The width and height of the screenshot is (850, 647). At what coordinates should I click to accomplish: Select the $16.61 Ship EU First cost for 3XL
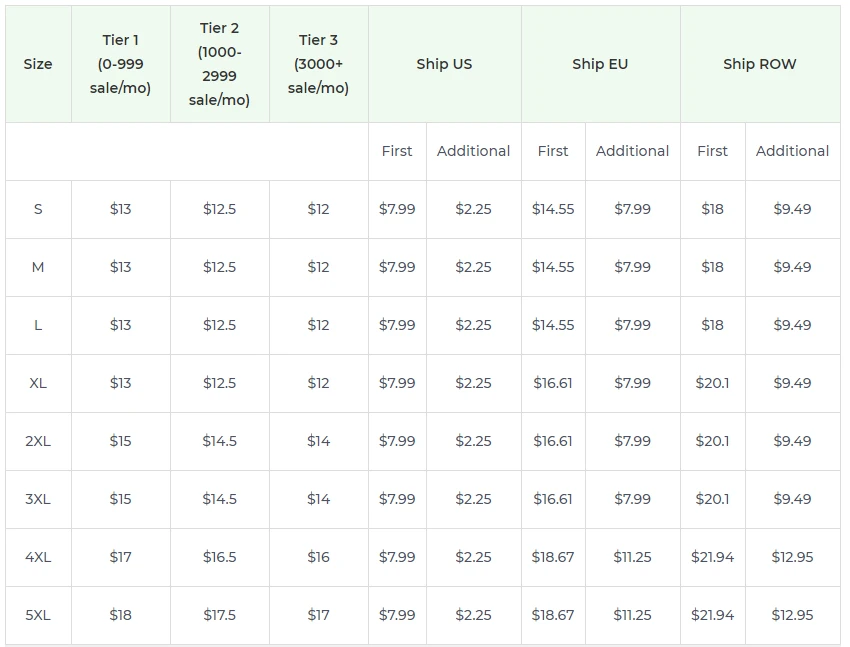click(x=553, y=499)
